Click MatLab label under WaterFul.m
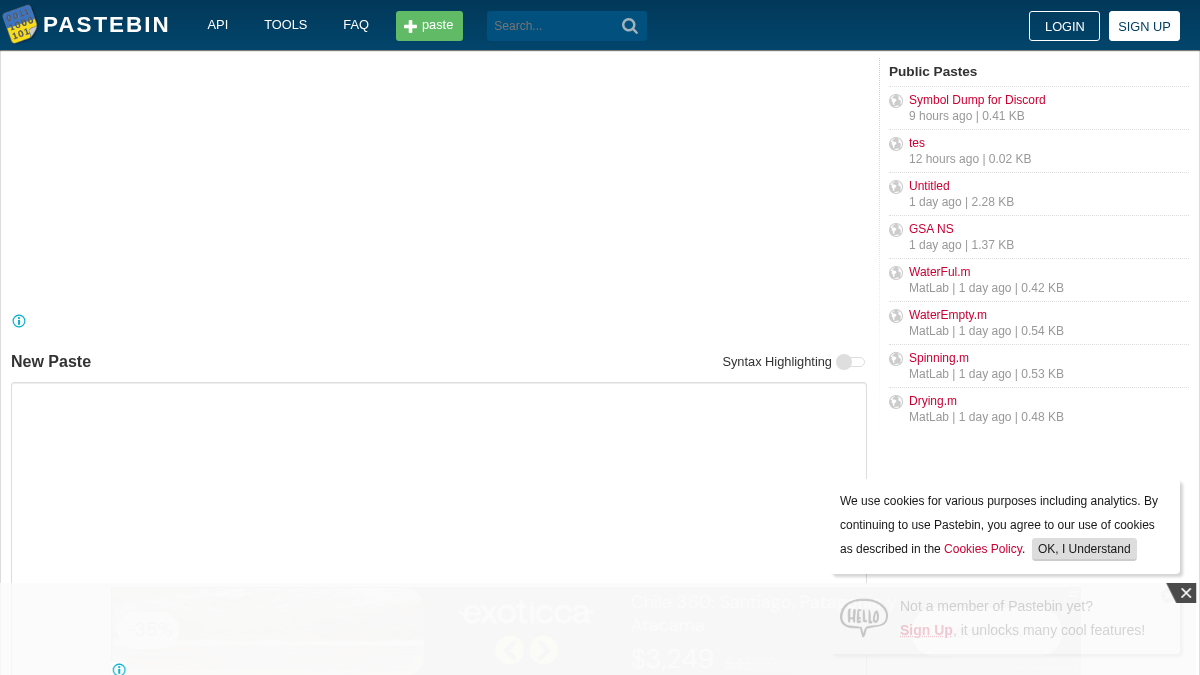 point(929,288)
